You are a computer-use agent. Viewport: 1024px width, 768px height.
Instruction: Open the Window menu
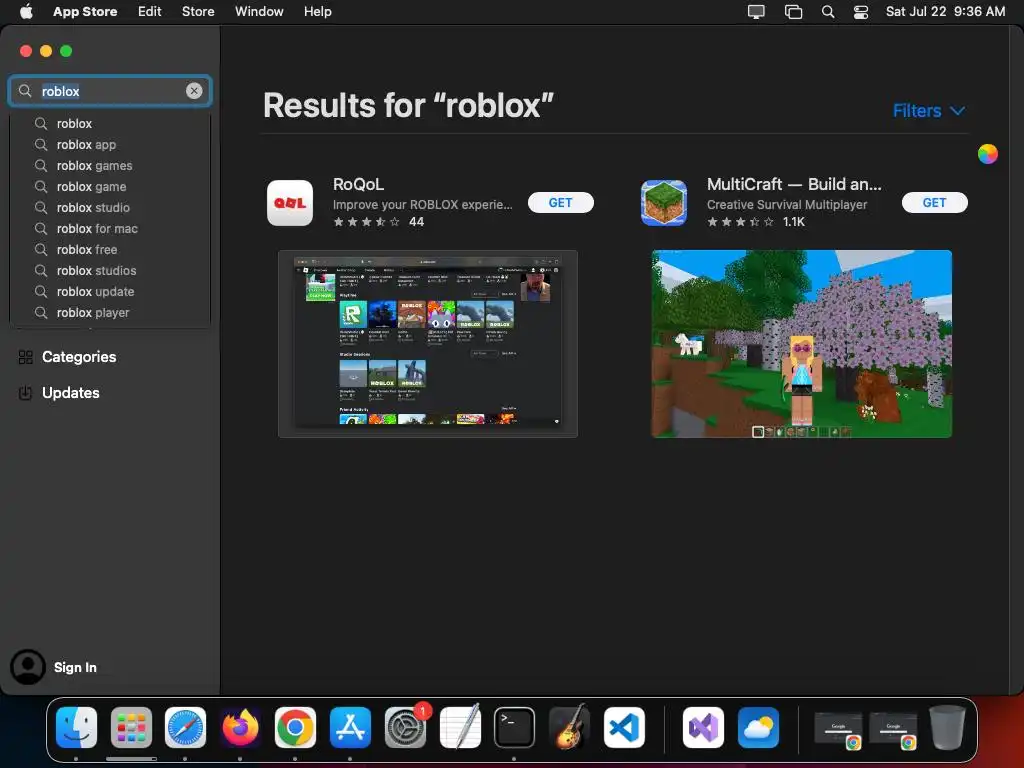[259, 11]
